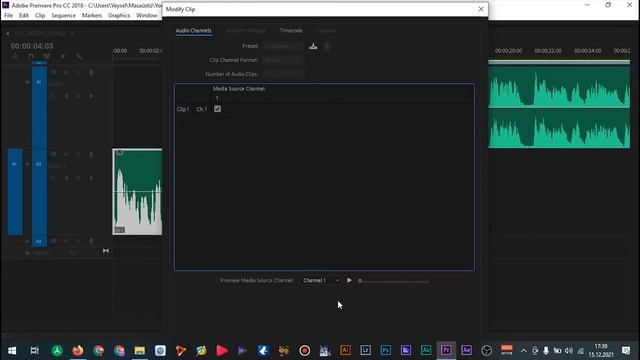
Task: Open the timeline wrench display settings
Action: click(x=79, y=56)
